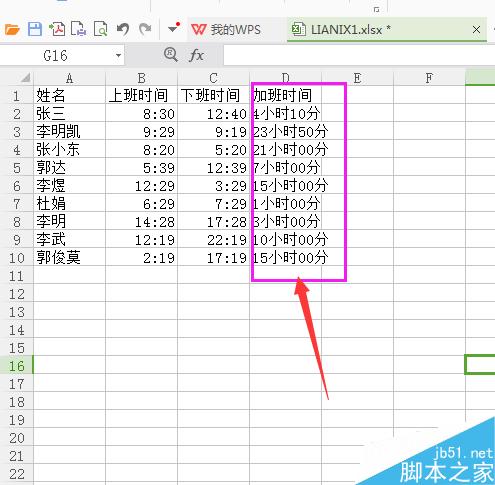Redo the last action

pyautogui.click(x=145, y=29)
